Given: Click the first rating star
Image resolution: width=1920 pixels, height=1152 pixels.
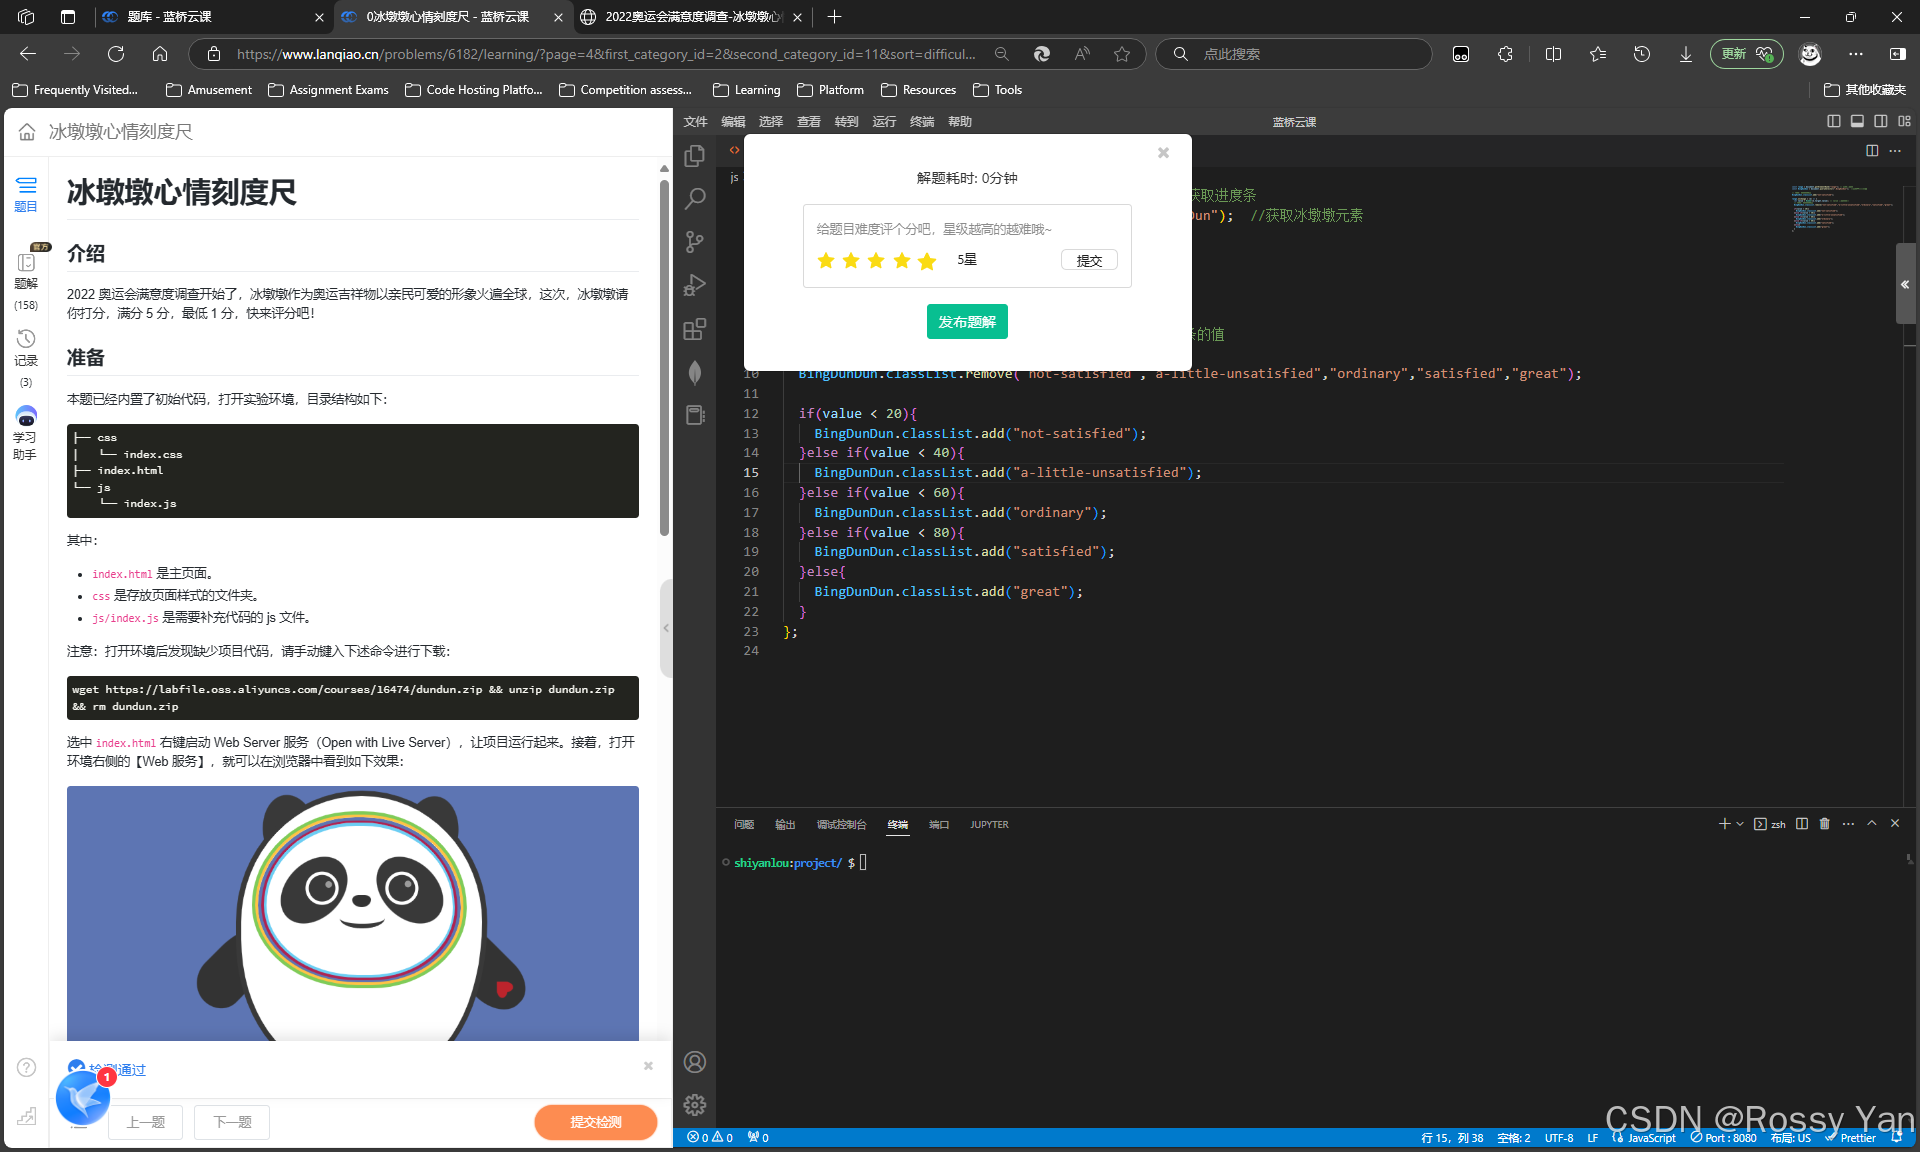Looking at the screenshot, I should [x=826, y=261].
